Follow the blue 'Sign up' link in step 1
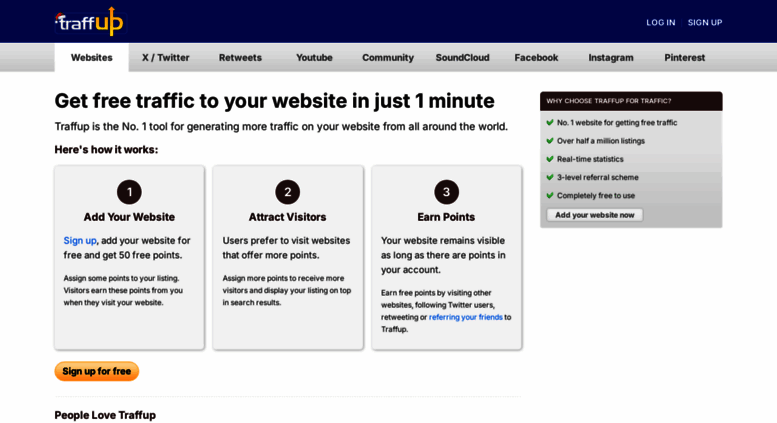 click(x=80, y=240)
